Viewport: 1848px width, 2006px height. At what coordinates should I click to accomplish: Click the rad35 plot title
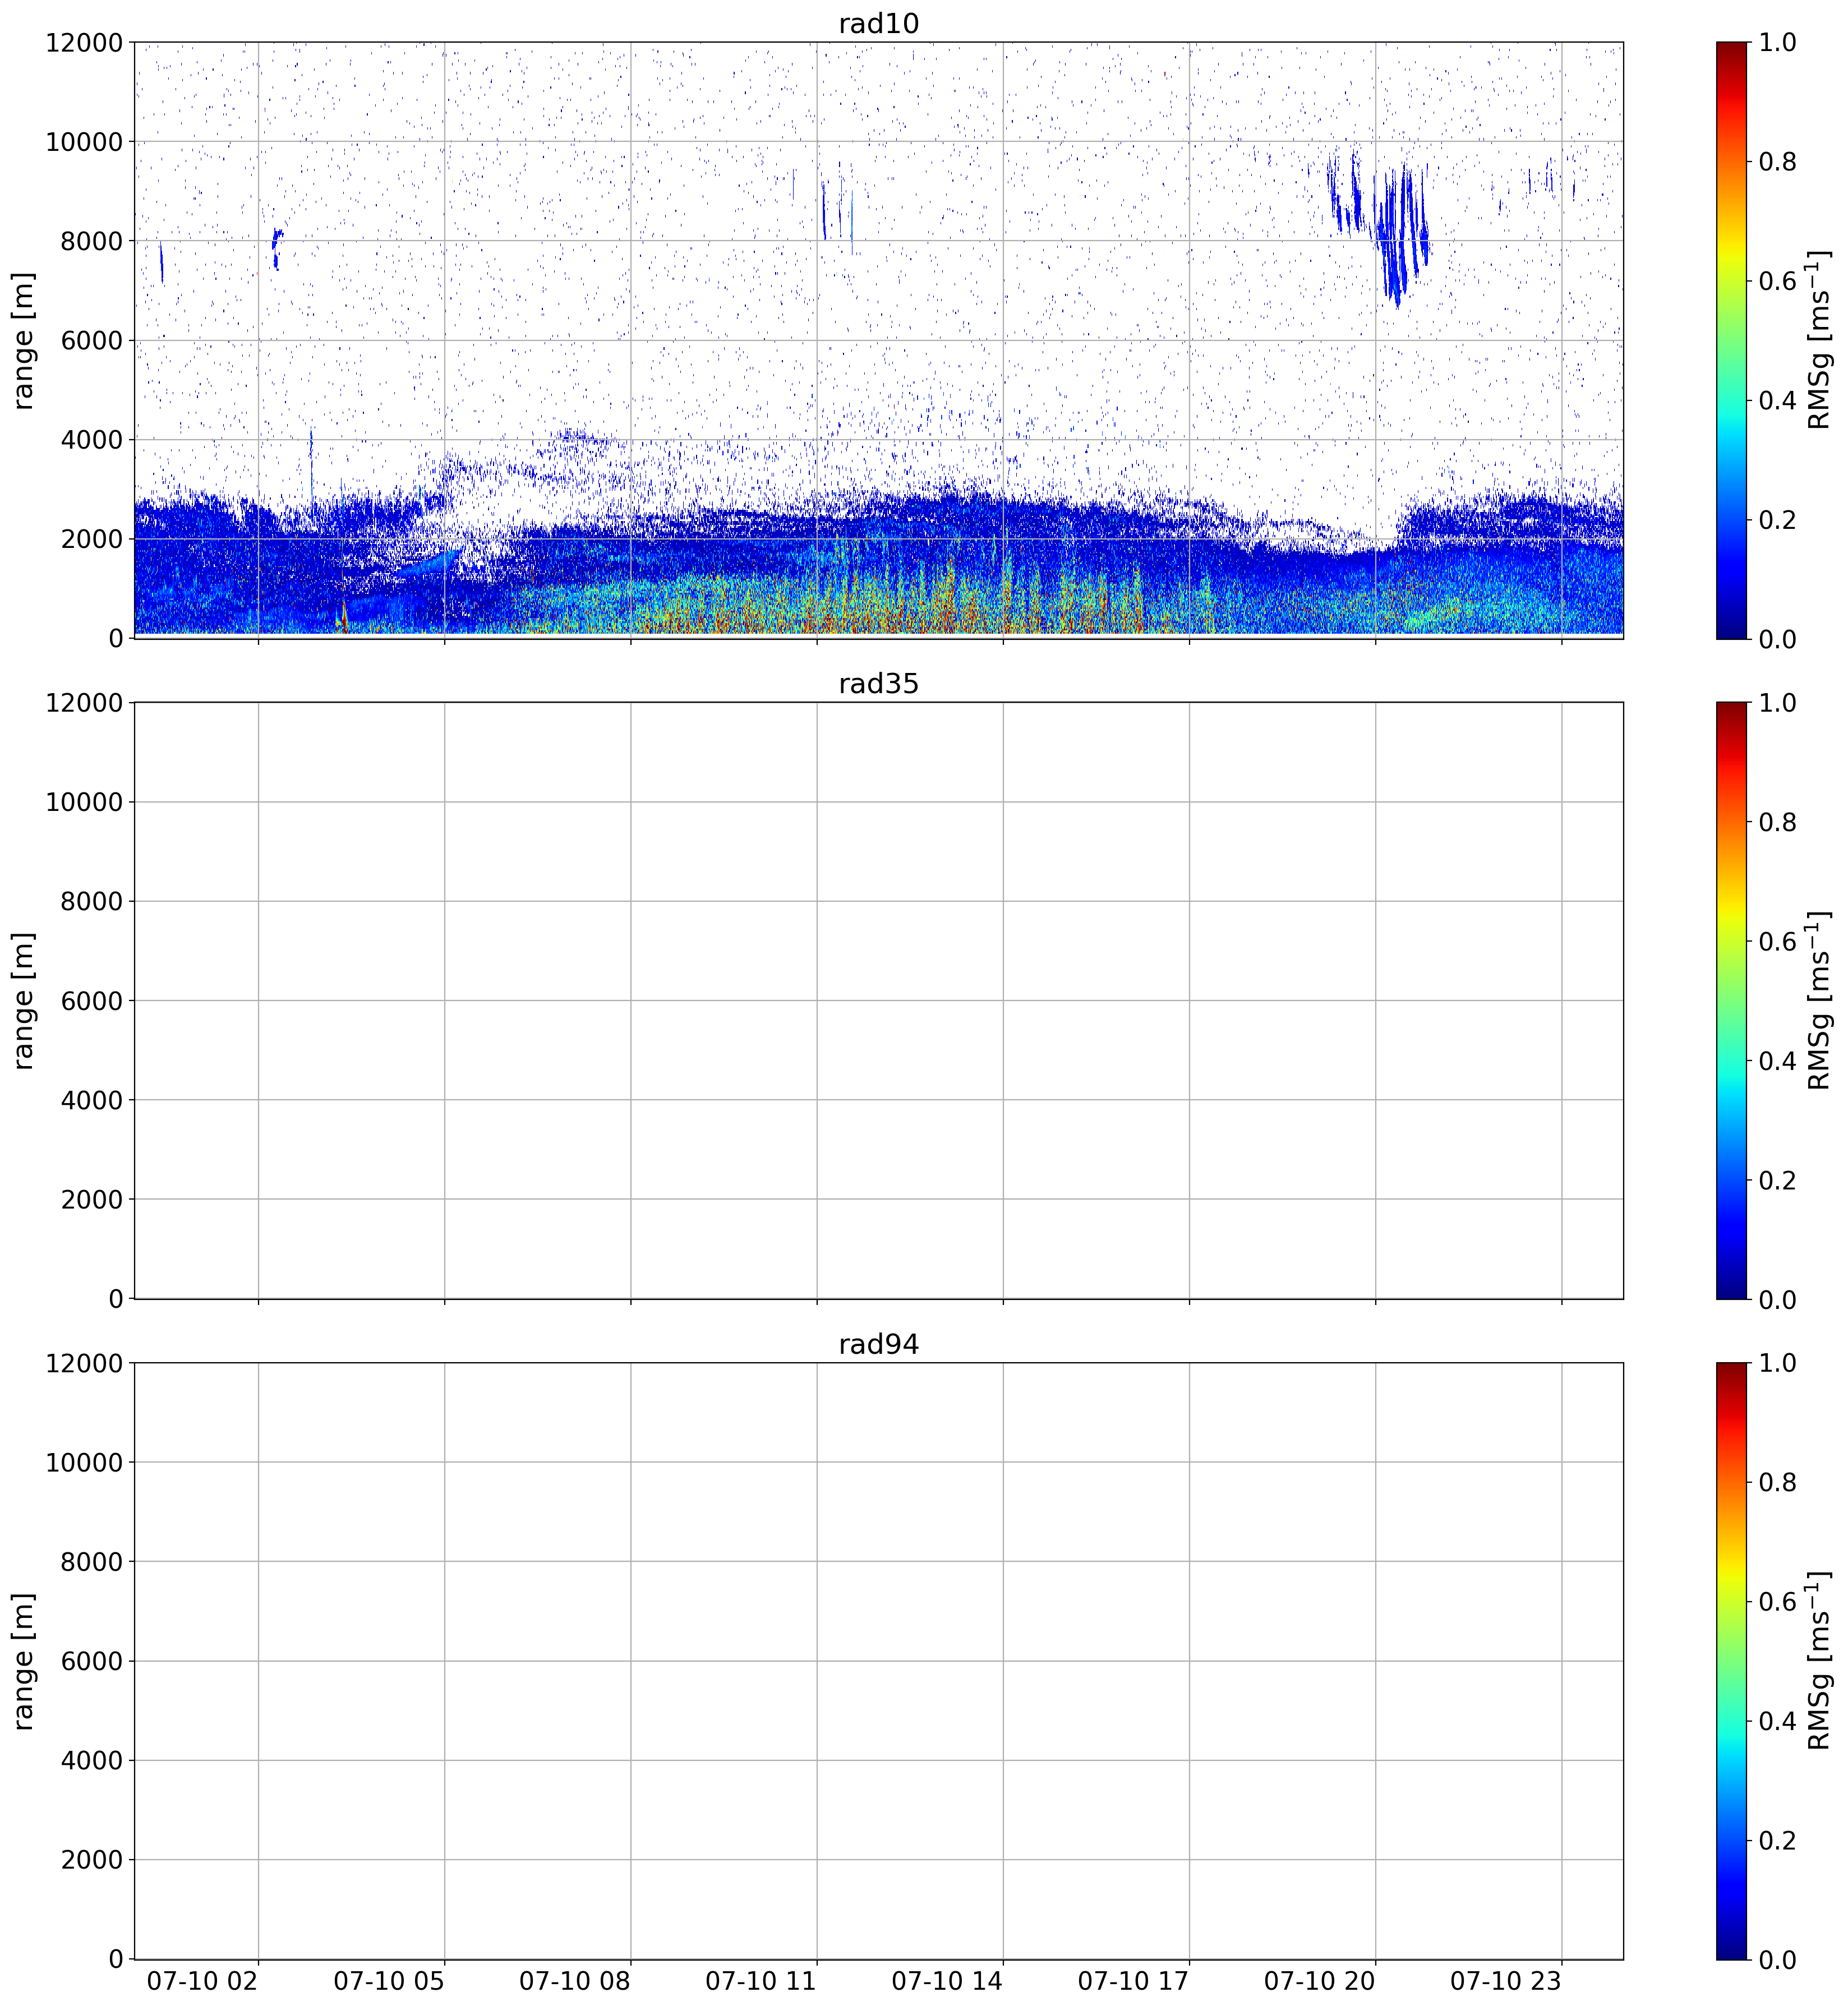[x=878, y=684]
